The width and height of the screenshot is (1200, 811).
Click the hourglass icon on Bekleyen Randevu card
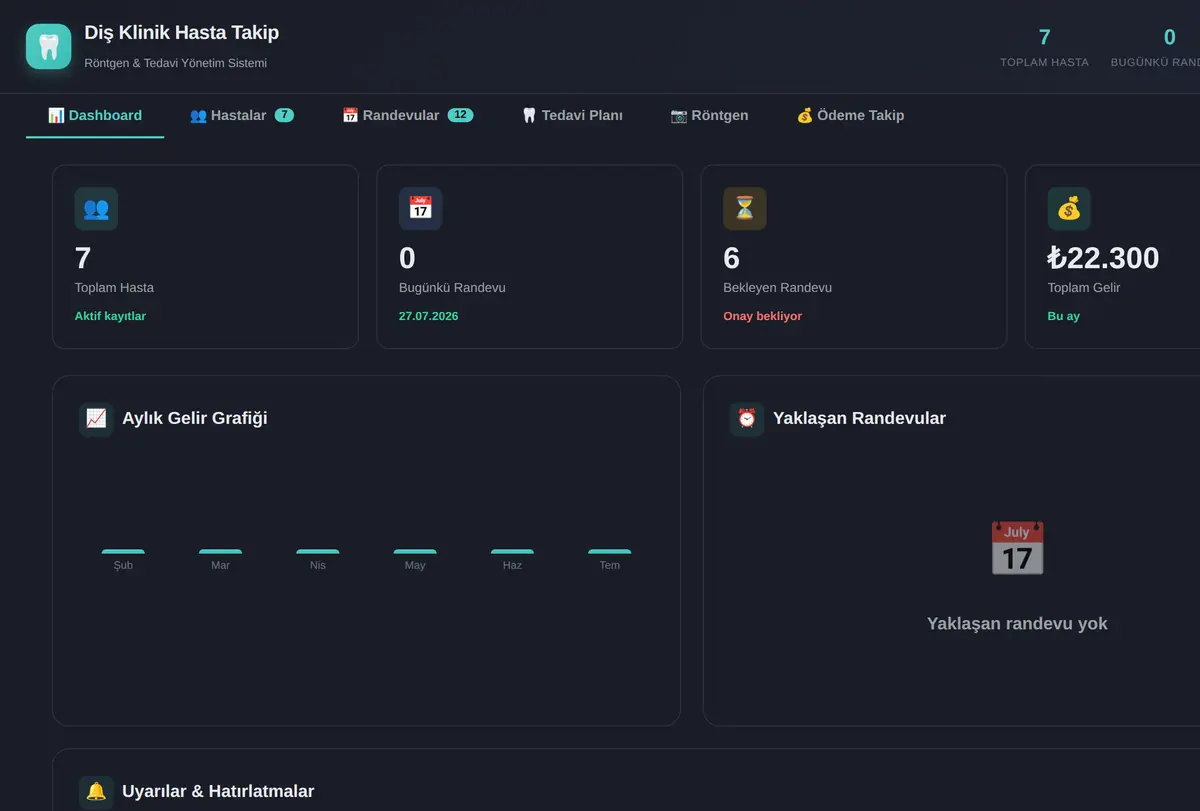point(745,209)
